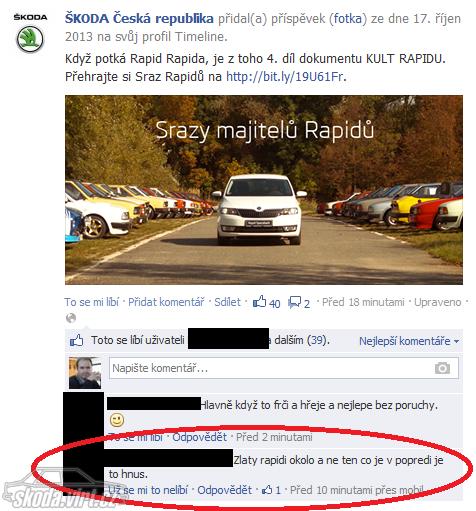Click 'Sdílet' to share the post
476x511 pixels.
click(x=227, y=302)
